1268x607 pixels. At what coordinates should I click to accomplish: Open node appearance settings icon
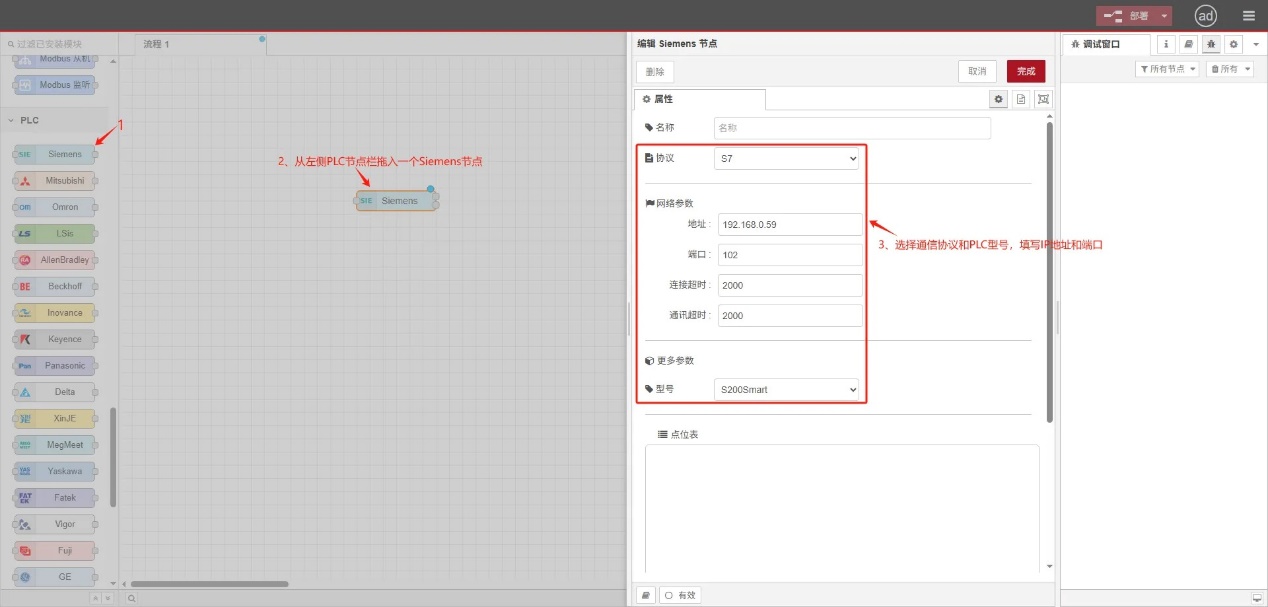[x=1043, y=99]
